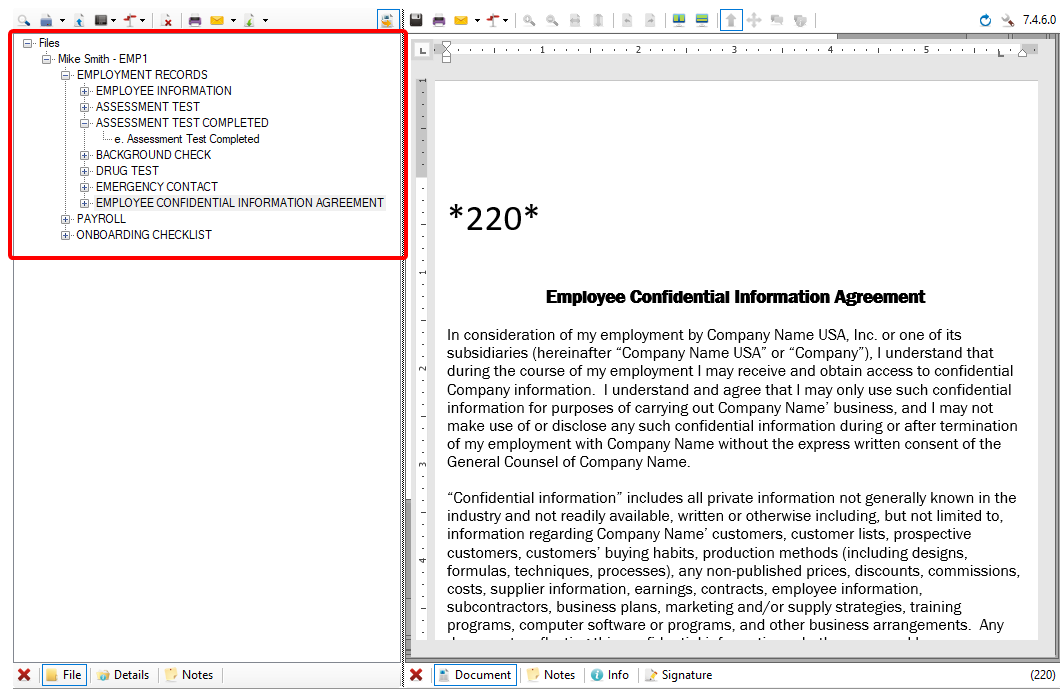Click the export icon with orange arrow

coord(387,20)
